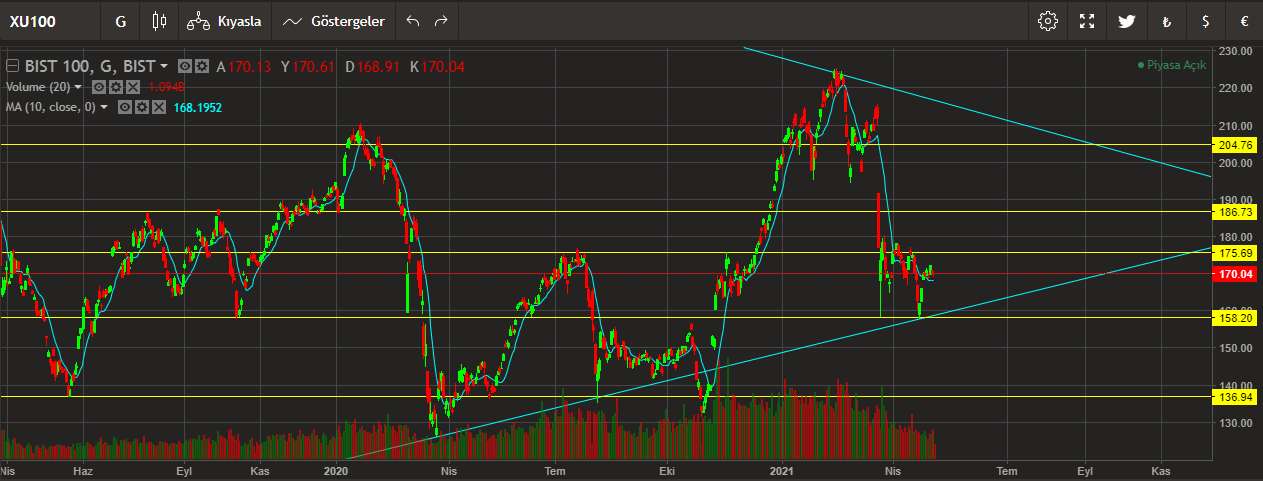Click the 158.20 yellow price label
1263x481 pixels.
(x=1236, y=317)
